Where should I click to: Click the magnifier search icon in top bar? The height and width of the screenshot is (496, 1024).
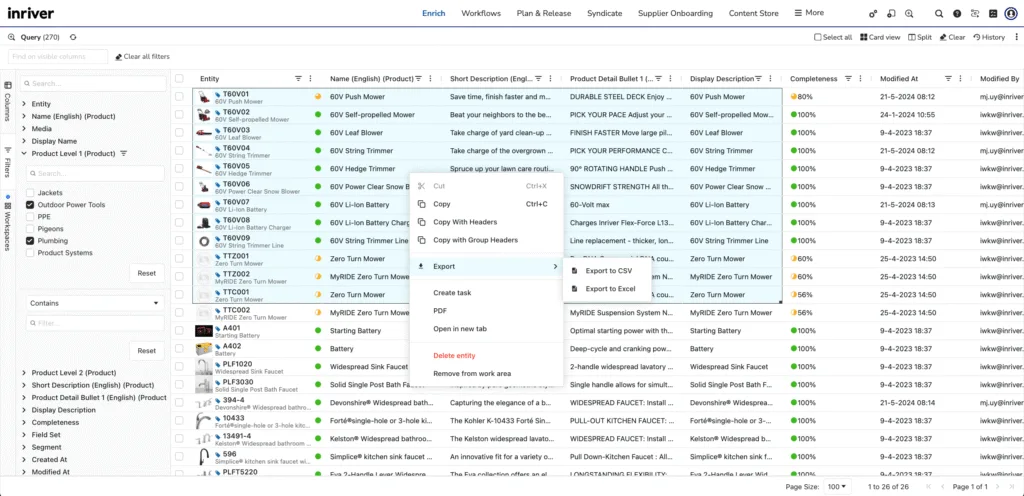click(x=938, y=14)
